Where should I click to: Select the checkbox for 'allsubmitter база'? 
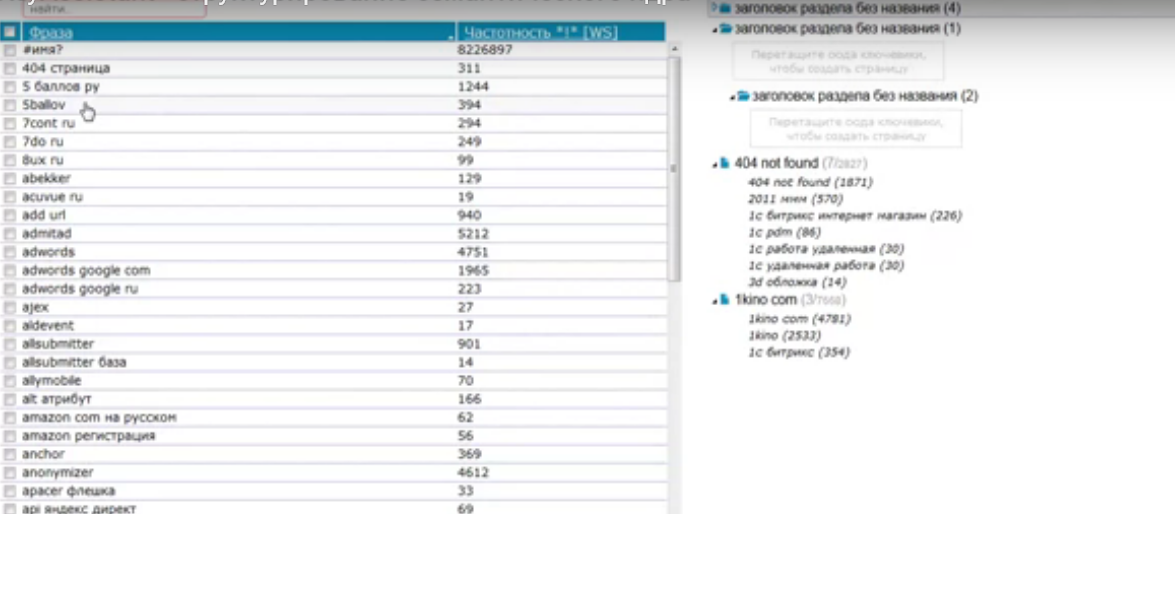coord(10,363)
